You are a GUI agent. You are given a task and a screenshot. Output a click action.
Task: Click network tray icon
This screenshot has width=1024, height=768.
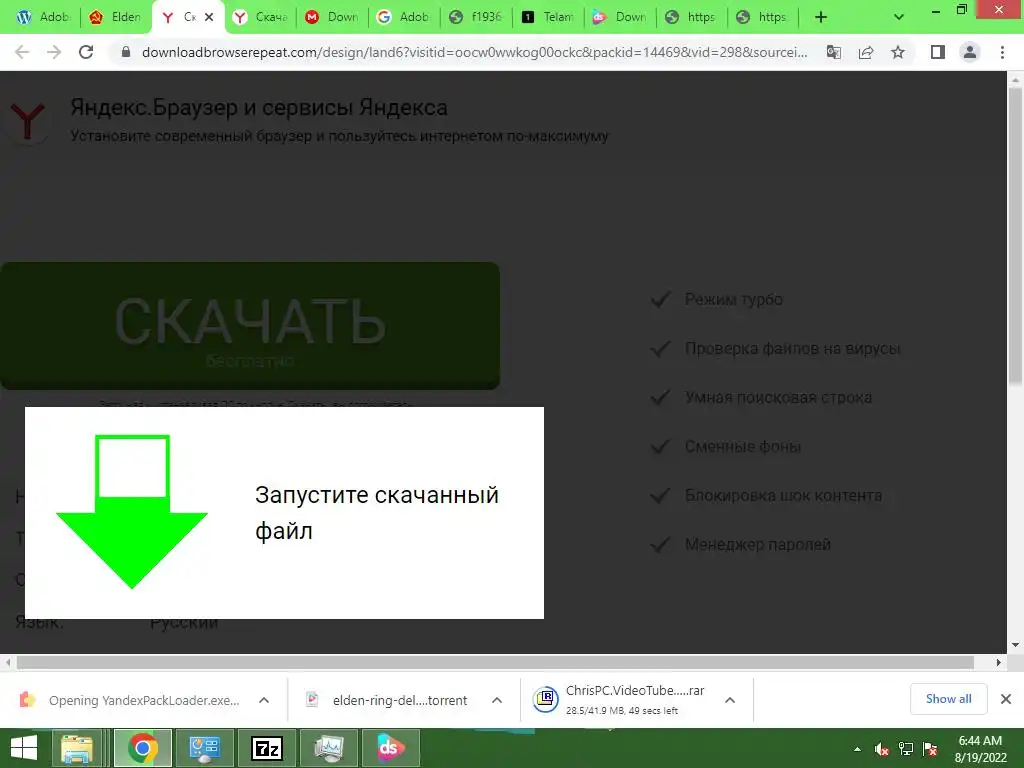[906, 749]
